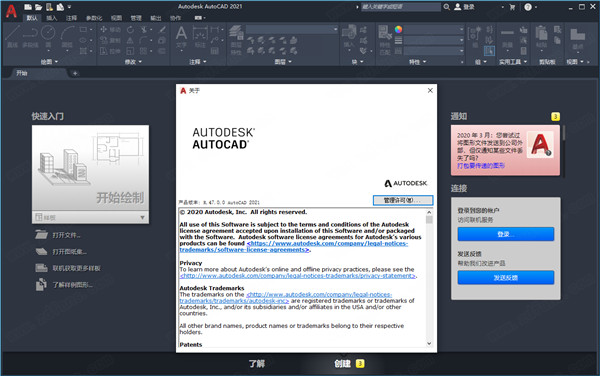Open the lineweight dropdown in Properties panel
The height and width of the screenshot is (376, 600).
[x=434, y=40]
